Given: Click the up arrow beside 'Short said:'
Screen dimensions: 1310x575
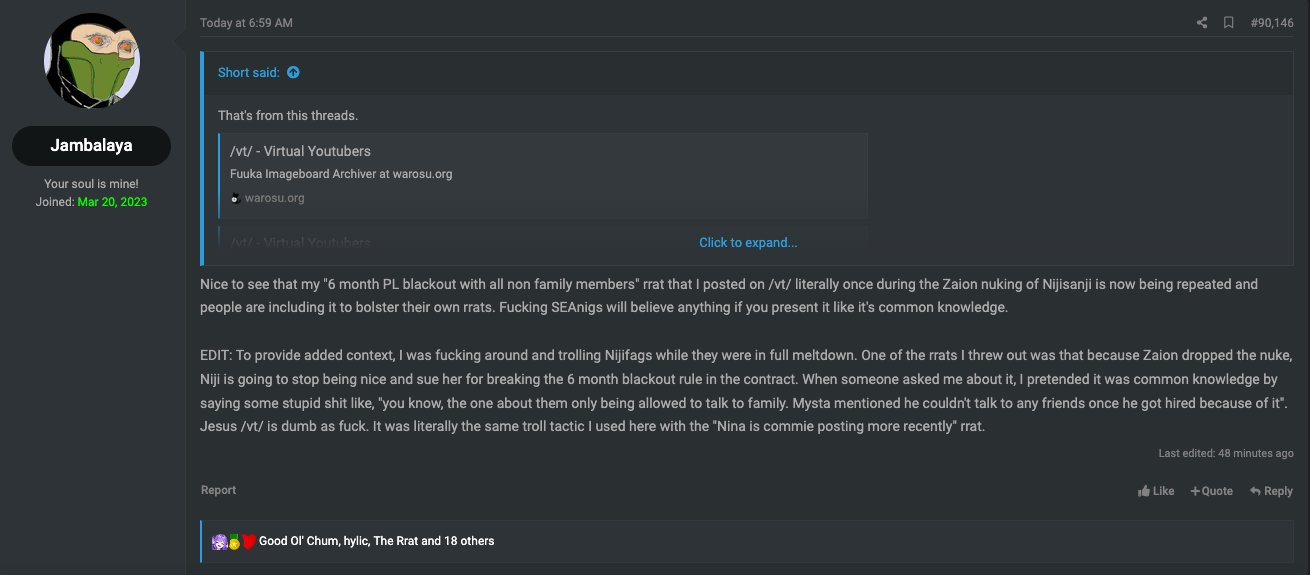Looking at the screenshot, I should [293, 72].
